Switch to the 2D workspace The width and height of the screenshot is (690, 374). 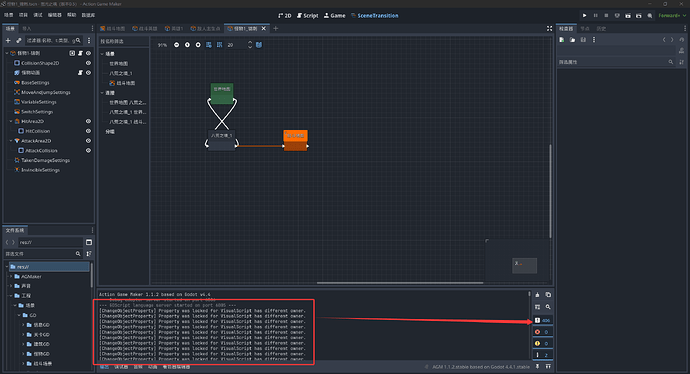(x=285, y=15)
